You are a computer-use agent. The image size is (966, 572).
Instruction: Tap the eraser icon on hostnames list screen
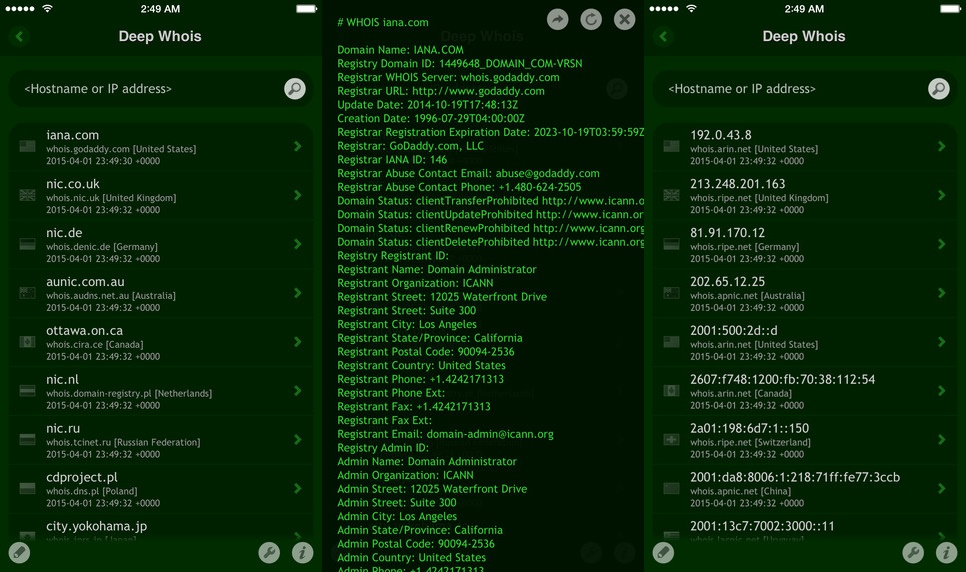(19, 552)
